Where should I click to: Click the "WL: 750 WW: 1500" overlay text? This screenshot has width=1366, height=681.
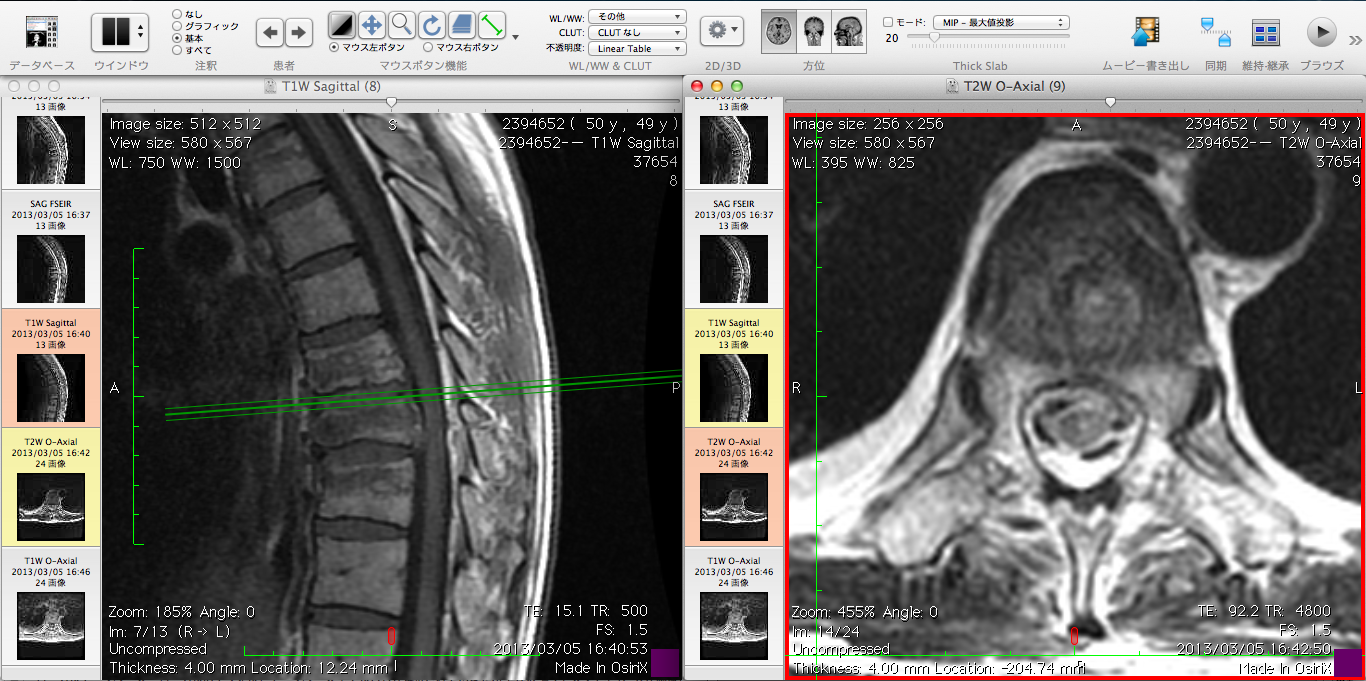pyautogui.click(x=175, y=162)
